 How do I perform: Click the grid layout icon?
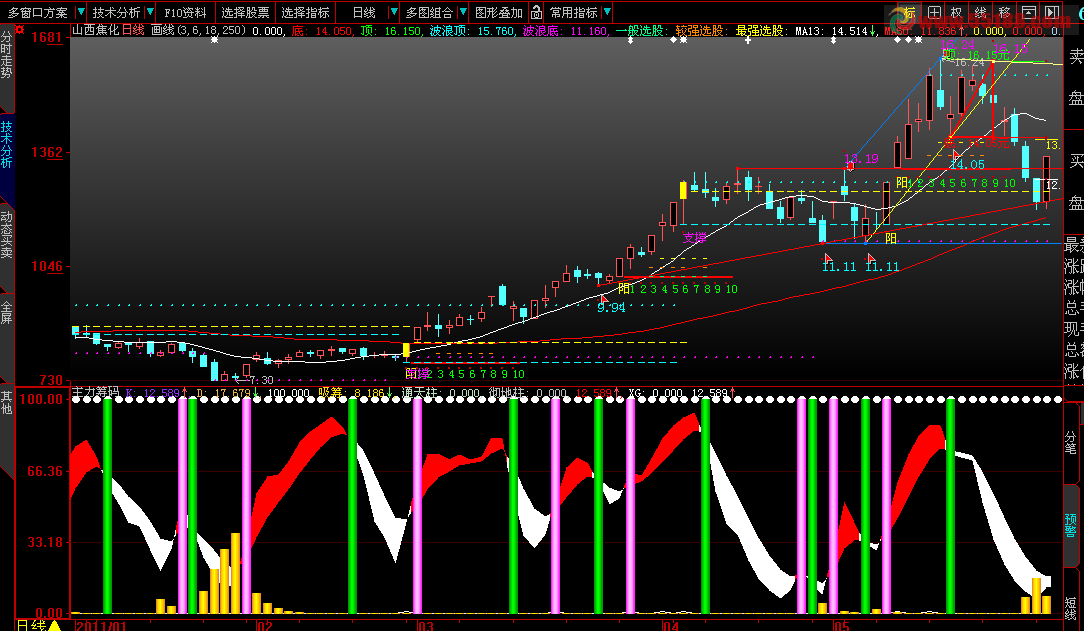(x=934, y=12)
